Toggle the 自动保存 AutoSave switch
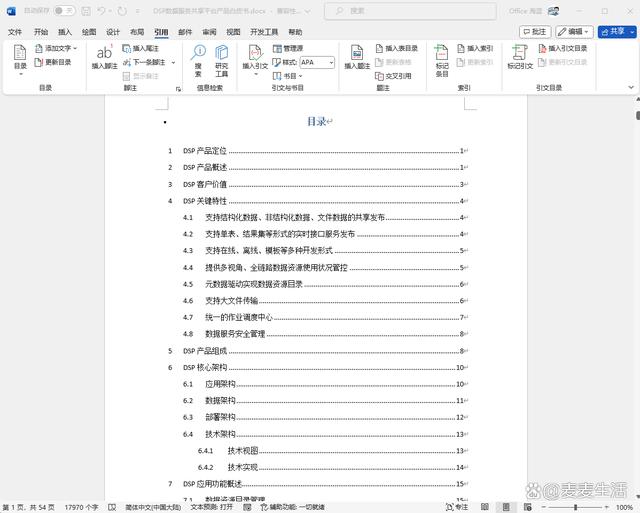 pyautogui.click(x=64, y=11)
